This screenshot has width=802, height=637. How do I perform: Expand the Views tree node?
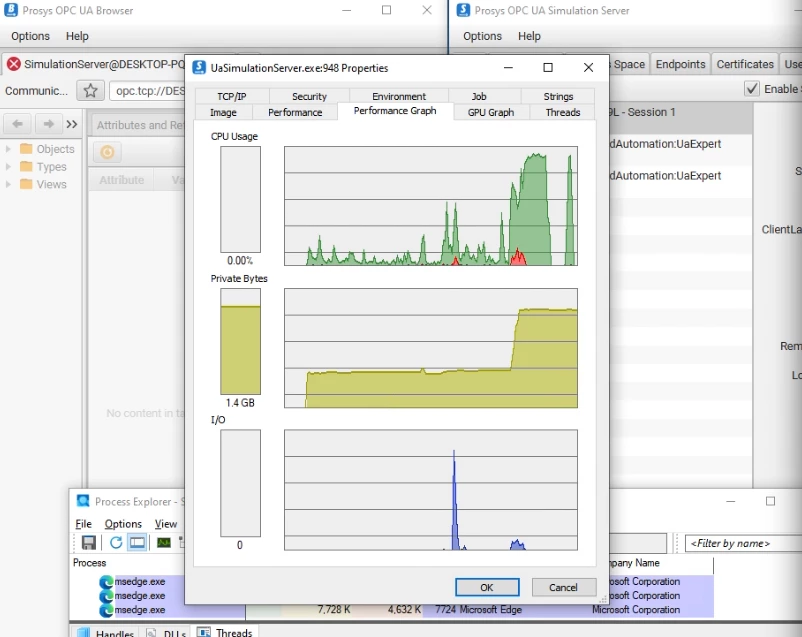(x=9, y=184)
